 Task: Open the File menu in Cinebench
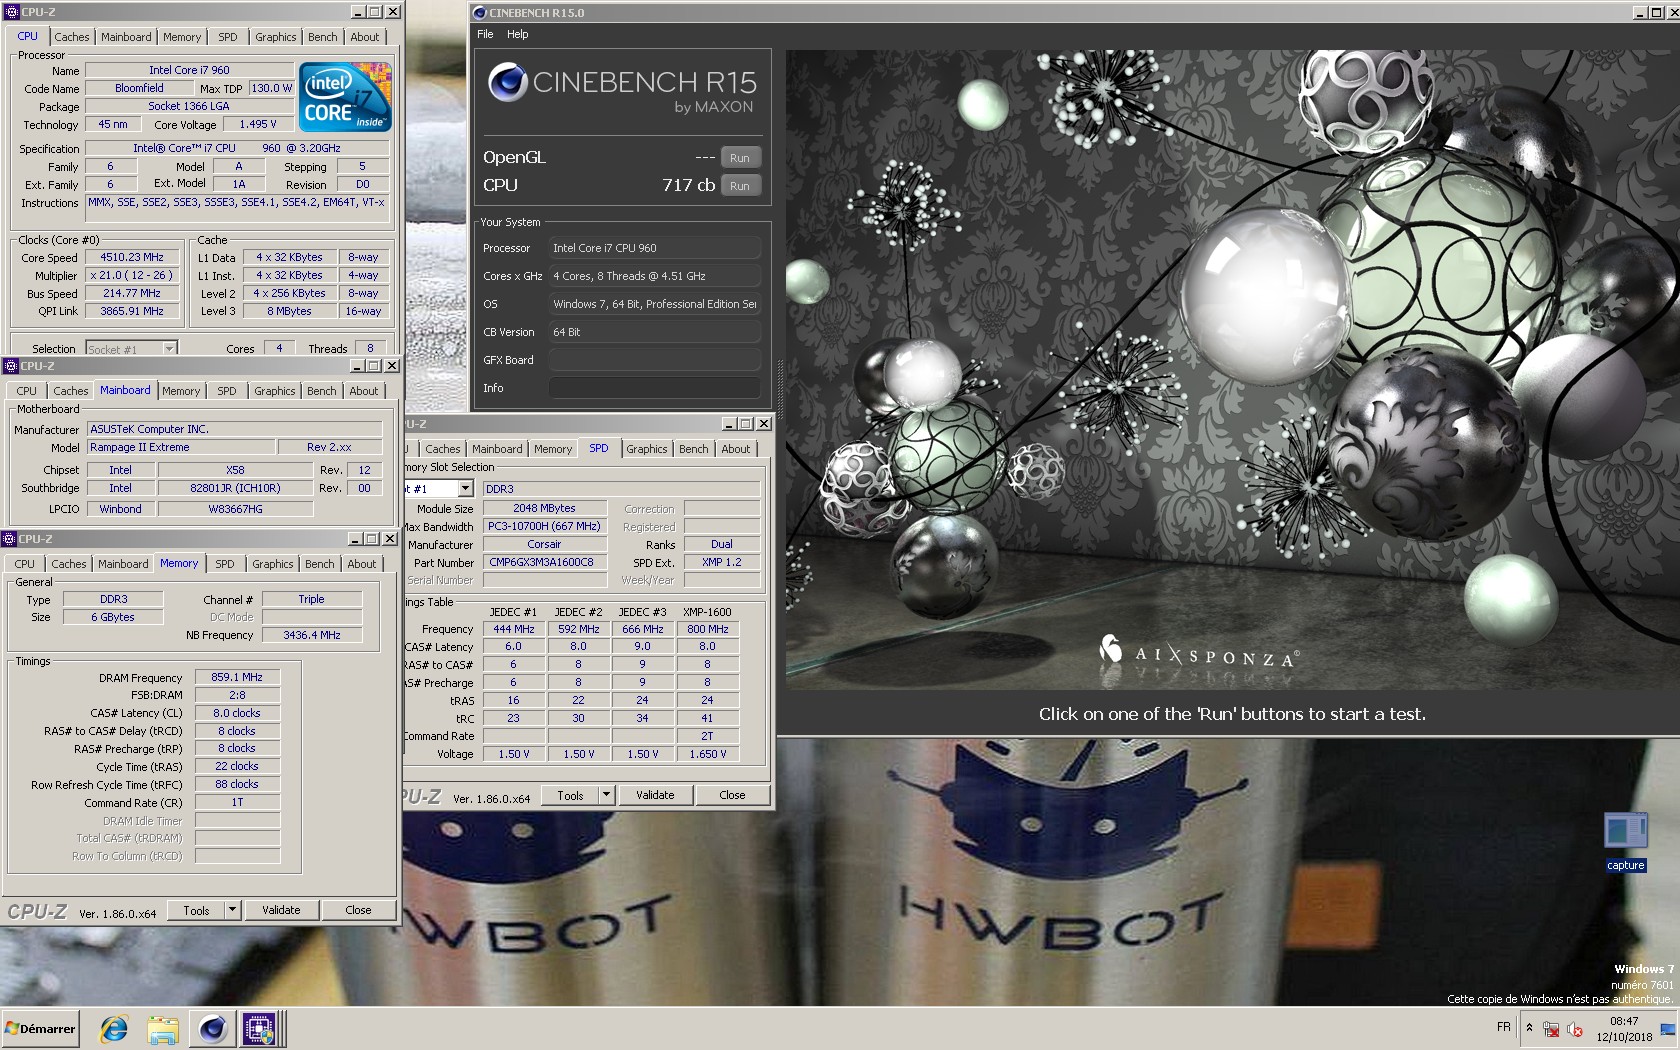pyautogui.click(x=485, y=34)
